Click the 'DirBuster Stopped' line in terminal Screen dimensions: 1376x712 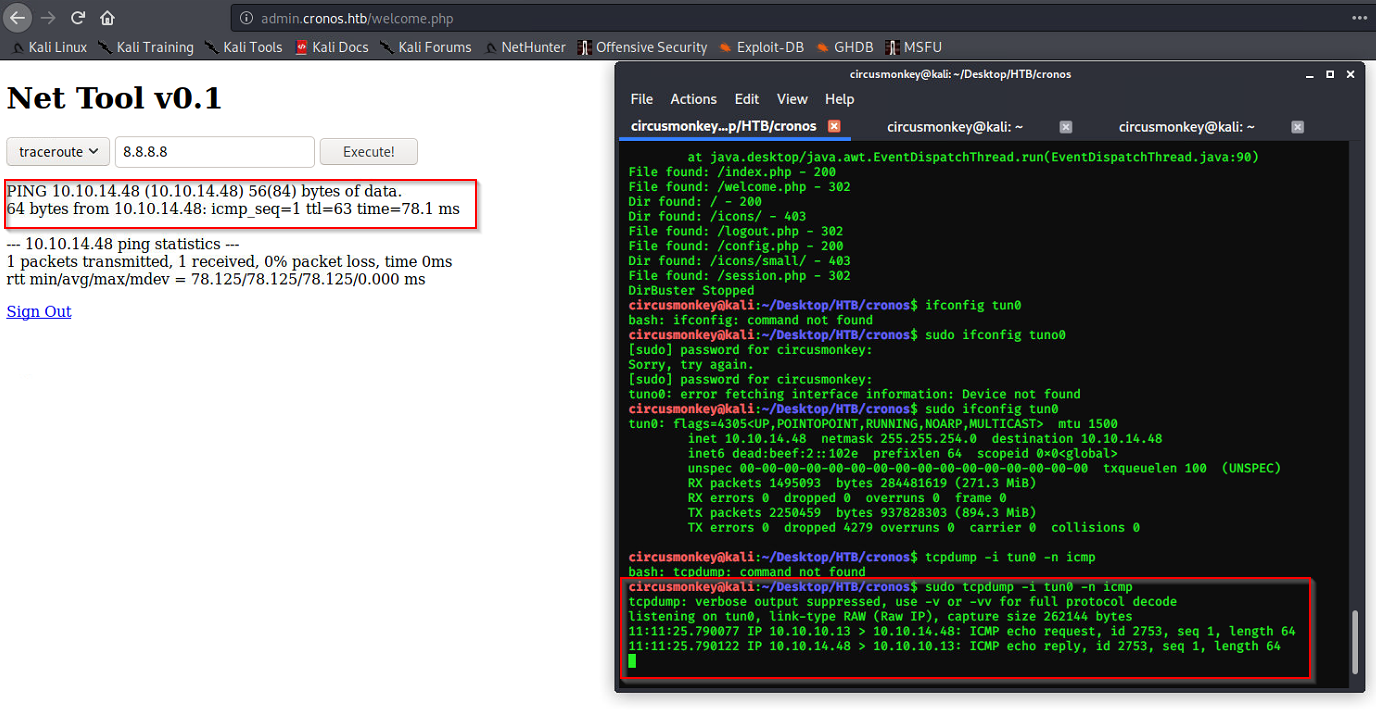click(x=692, y=291)
